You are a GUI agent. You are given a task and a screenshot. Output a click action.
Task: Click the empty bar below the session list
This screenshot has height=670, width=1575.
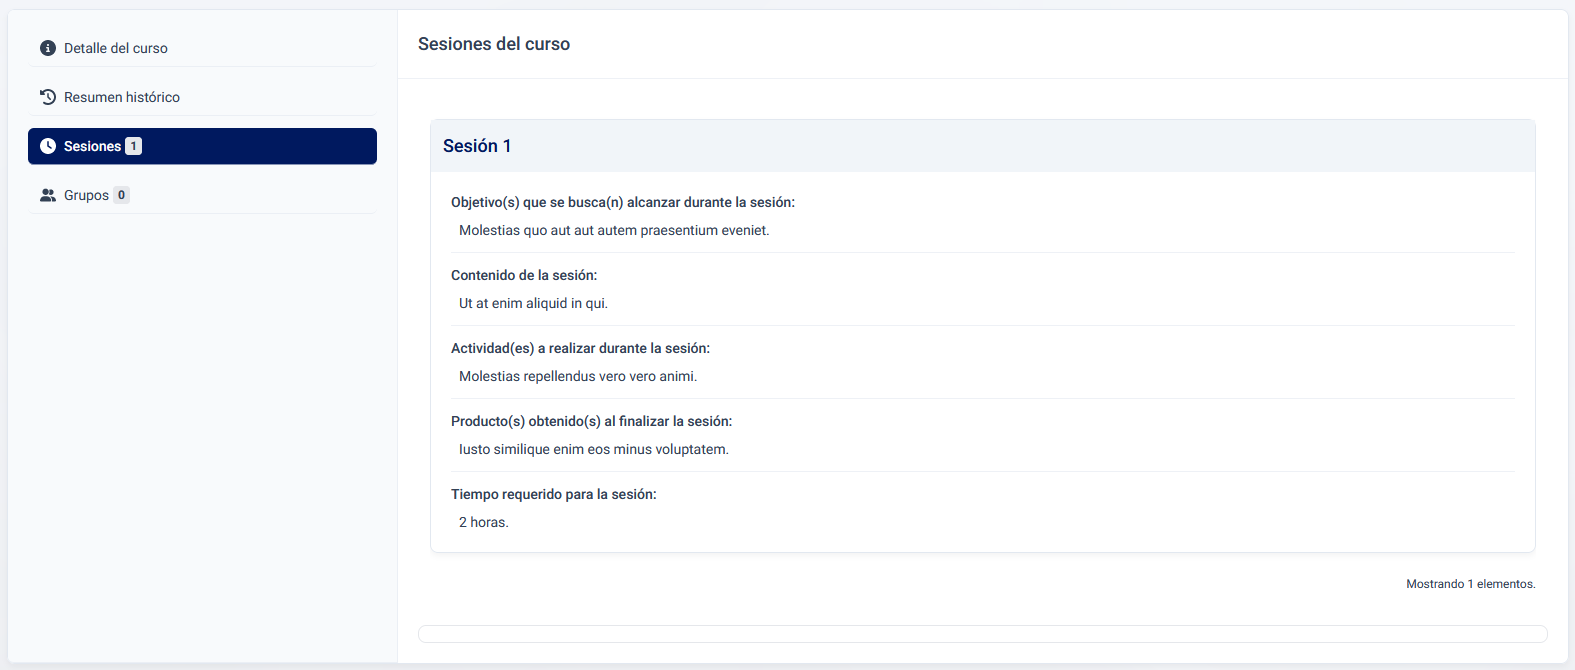point(982,634)
